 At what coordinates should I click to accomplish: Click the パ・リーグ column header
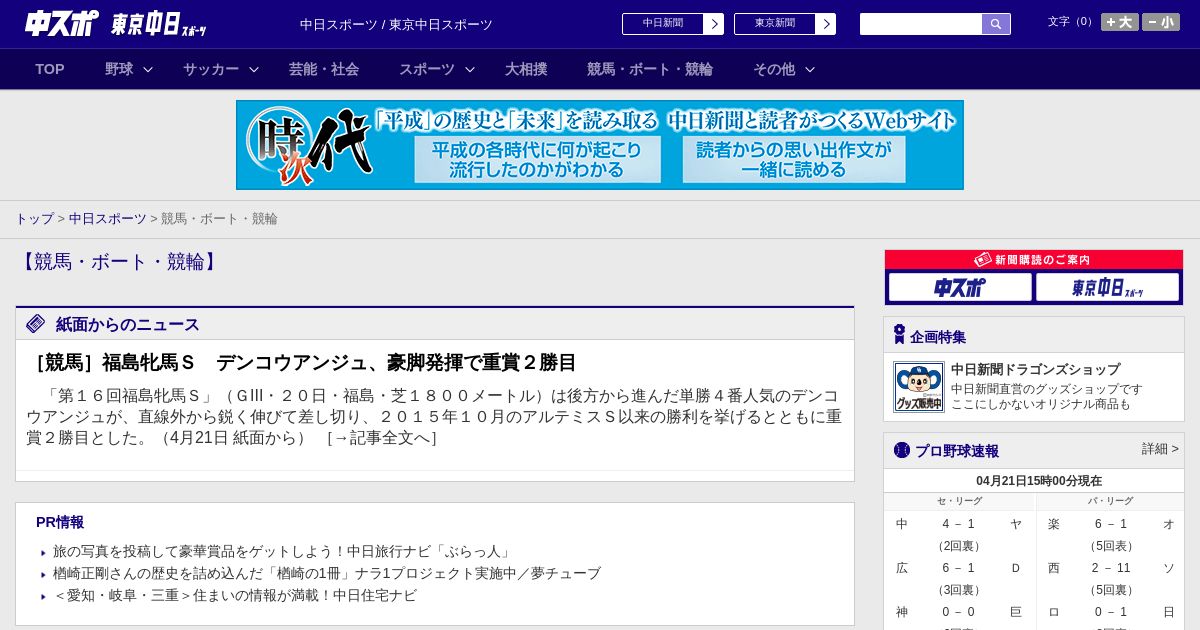tap(1111, 501)
